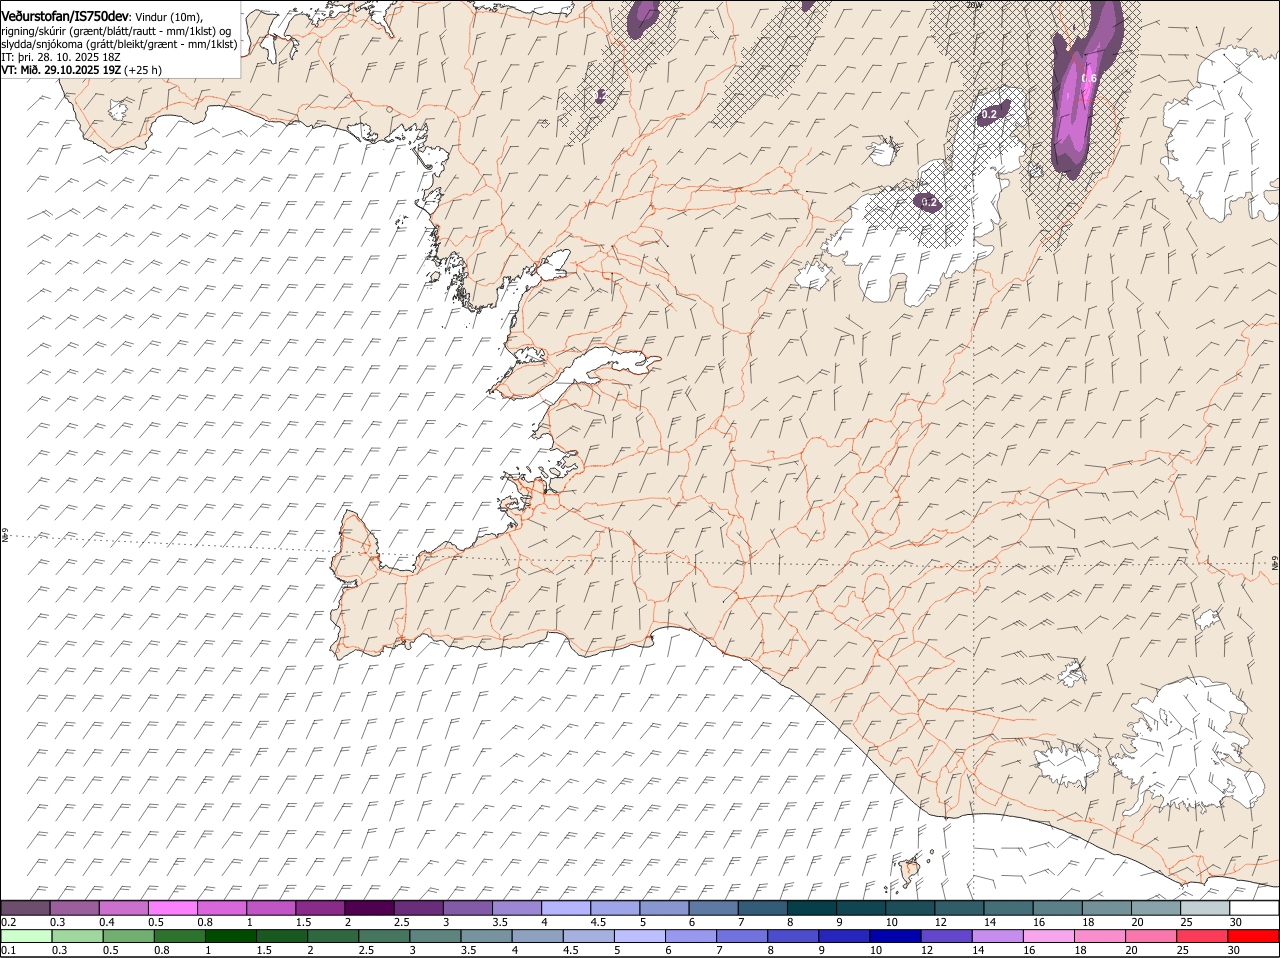Select the 'IT: þri. 28. 10. 2025 18Z' line
This screenshot has width=1280, height=958.
61,57
